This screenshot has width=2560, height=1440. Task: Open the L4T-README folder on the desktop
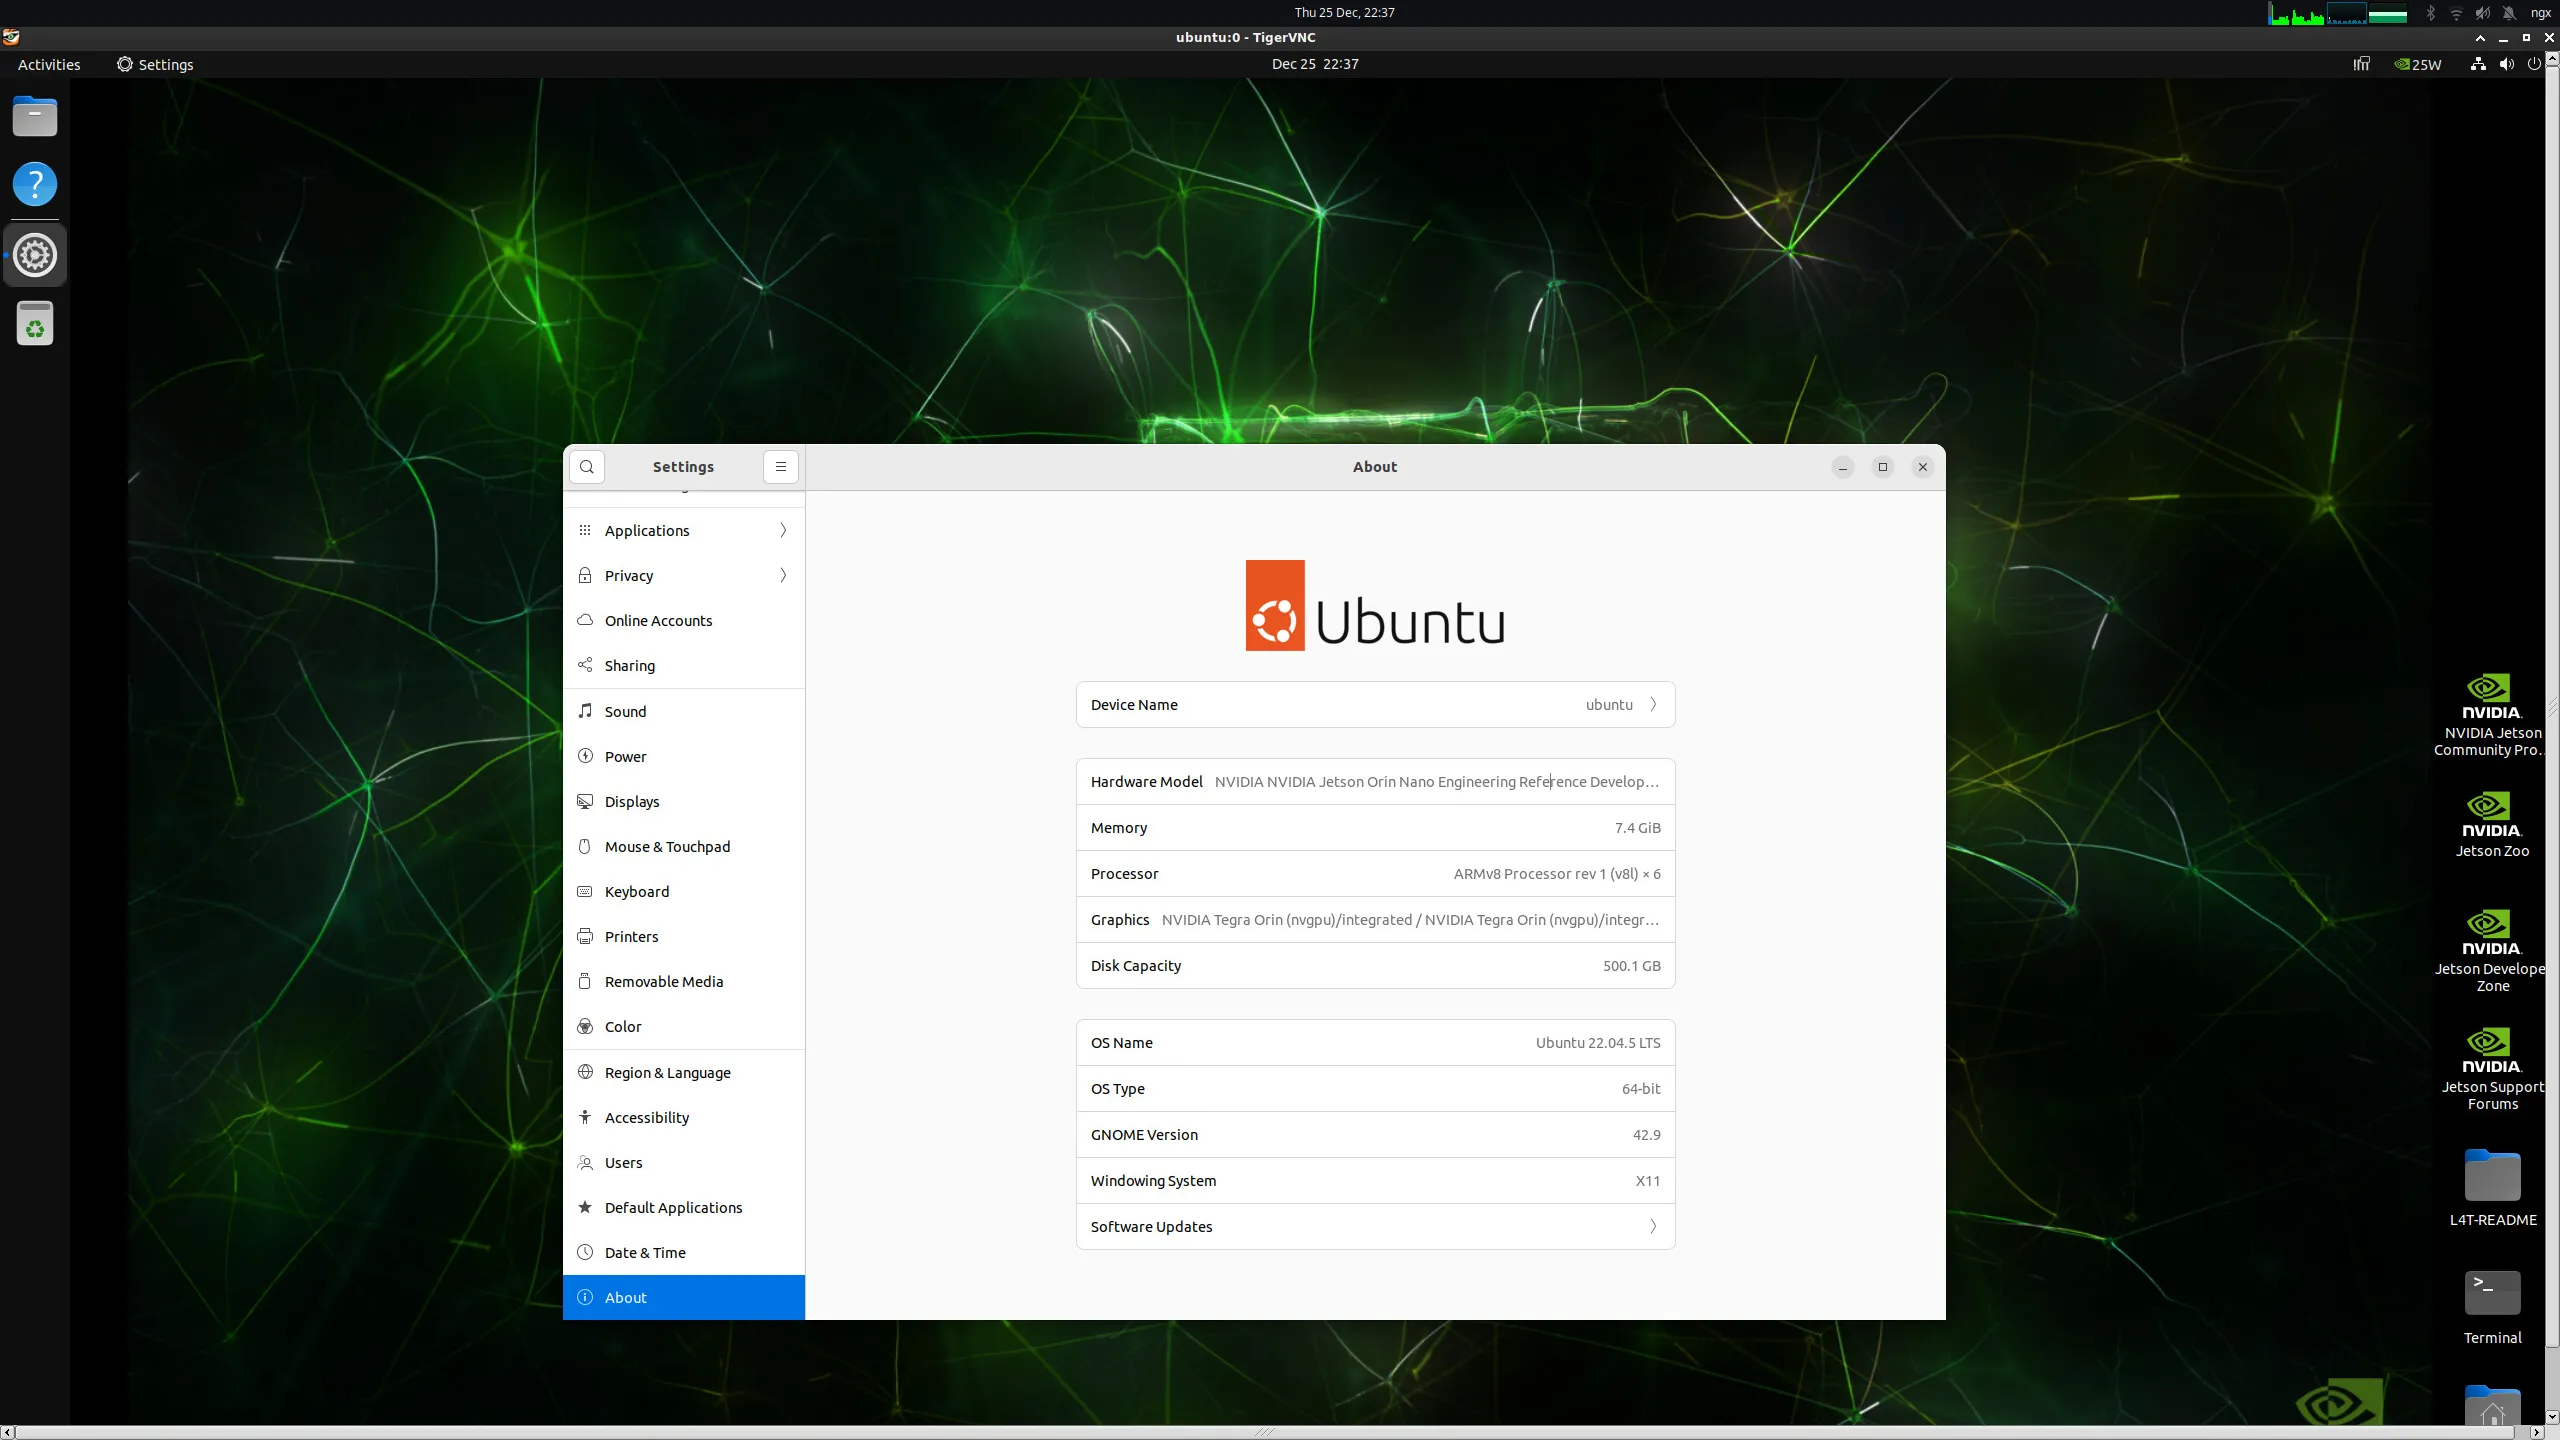click(2490, 1180)
